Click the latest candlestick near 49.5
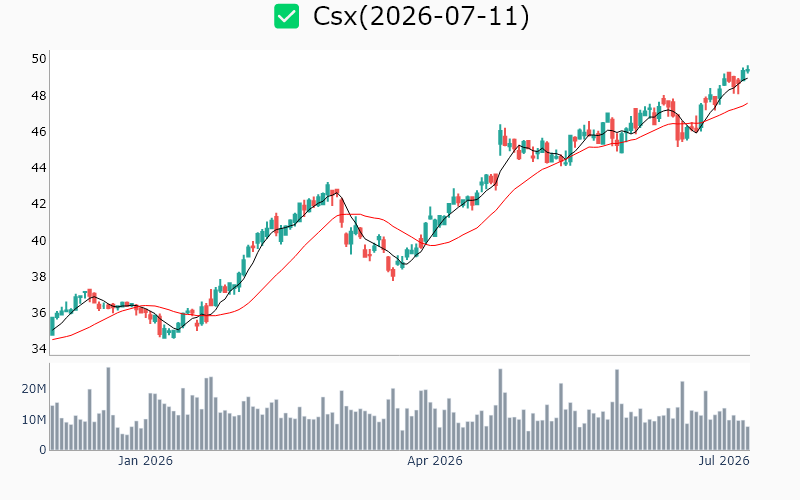This screenshot has height=500, width=800. pos(748,70)
